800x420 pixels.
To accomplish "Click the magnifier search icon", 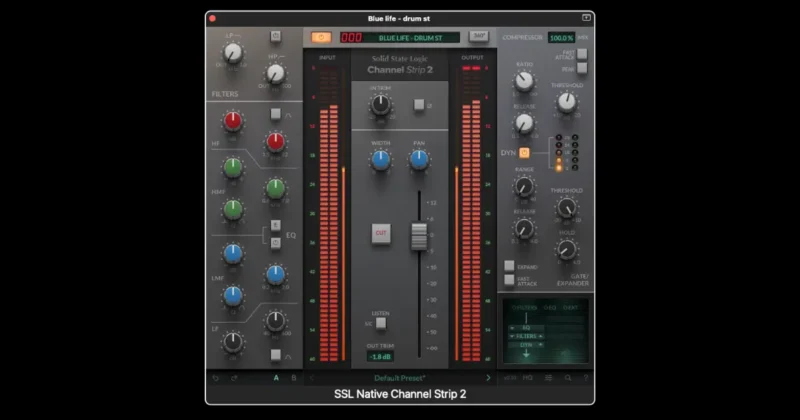I will (568, 378).
